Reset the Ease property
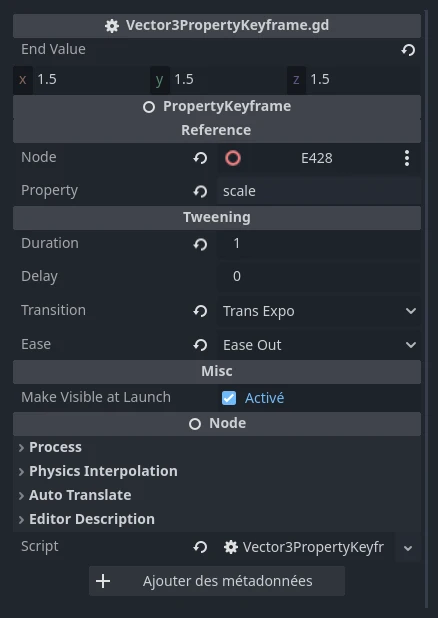Screen dimensions: 438x618 coord(200,345)
